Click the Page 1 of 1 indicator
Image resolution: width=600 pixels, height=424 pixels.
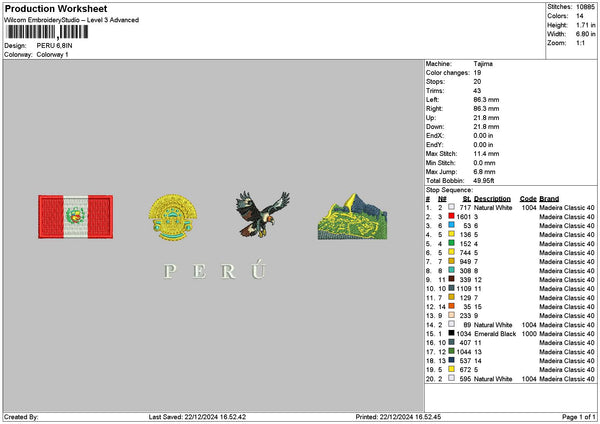pyautogui.click(x=579, y=417)
